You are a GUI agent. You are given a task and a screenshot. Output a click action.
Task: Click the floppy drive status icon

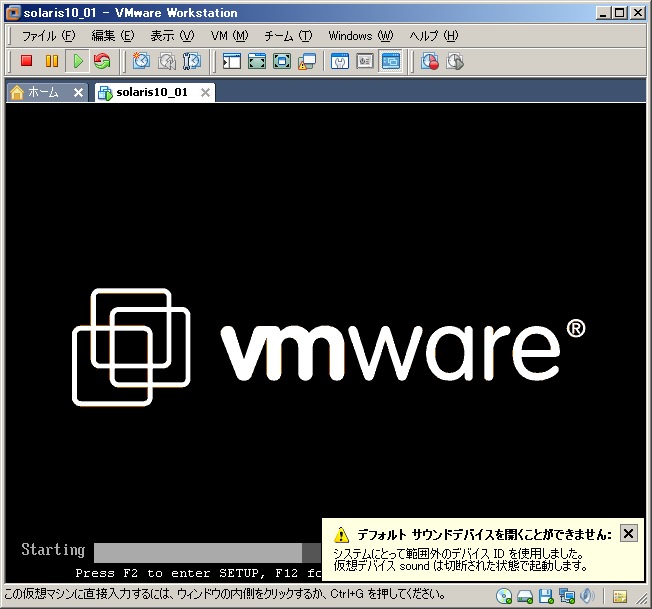coord(546,597)
